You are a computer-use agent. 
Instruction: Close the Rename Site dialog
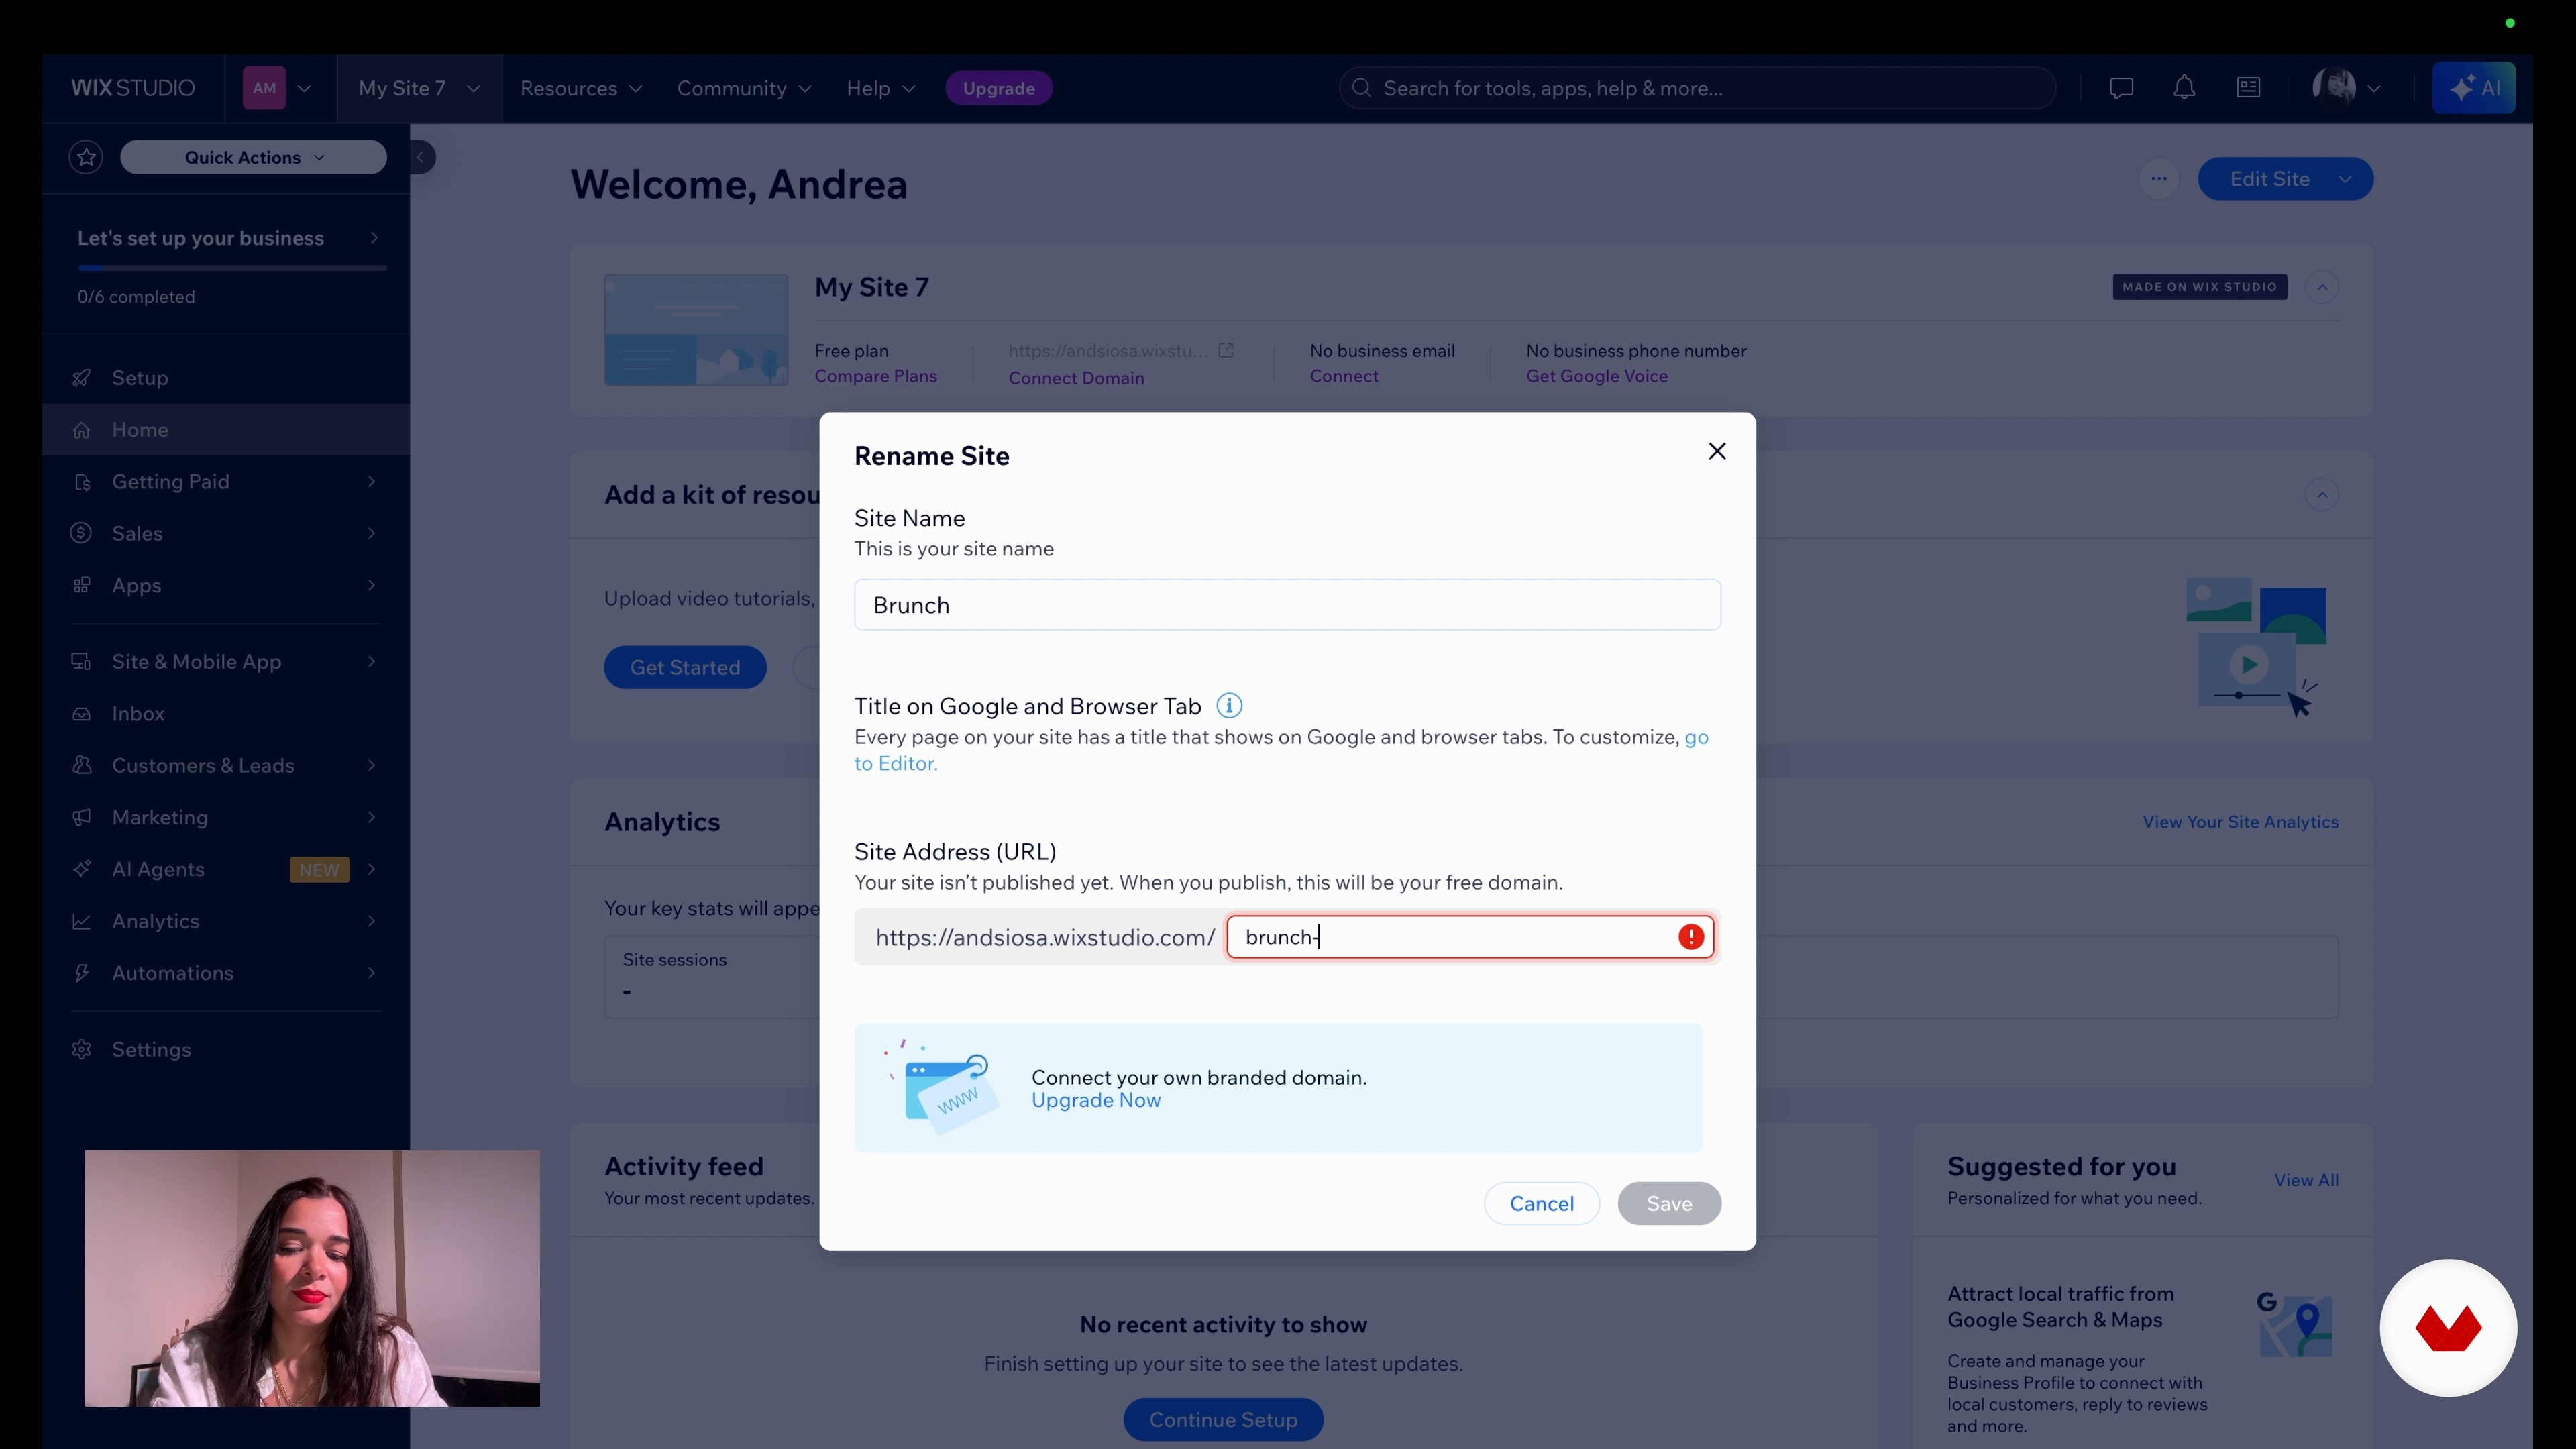coord(1717,452)
